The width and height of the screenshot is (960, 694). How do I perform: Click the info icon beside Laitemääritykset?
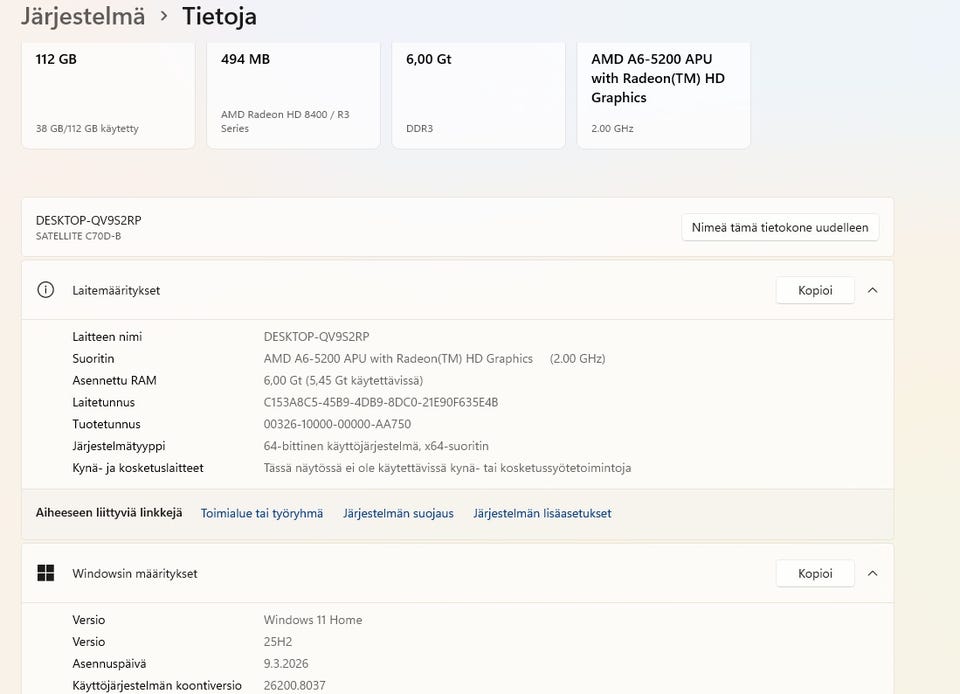(45, 290)
